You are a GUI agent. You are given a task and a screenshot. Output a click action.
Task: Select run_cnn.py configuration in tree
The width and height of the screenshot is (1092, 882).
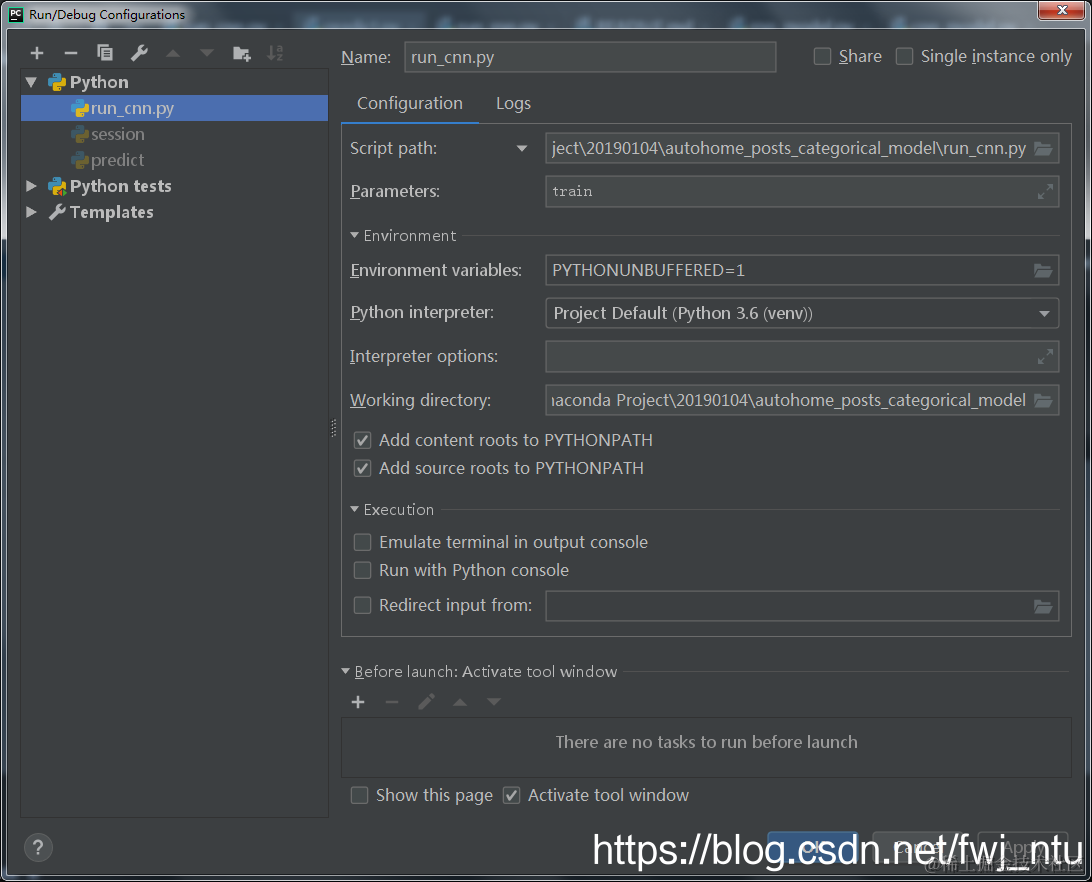[x=174, y=109]
